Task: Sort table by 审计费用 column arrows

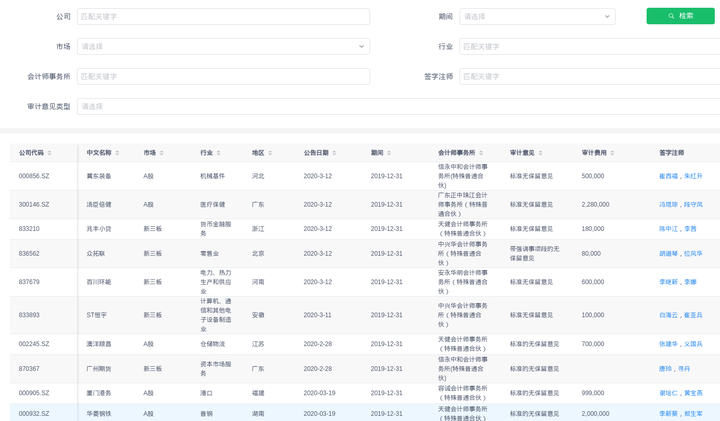Action: 613,153
